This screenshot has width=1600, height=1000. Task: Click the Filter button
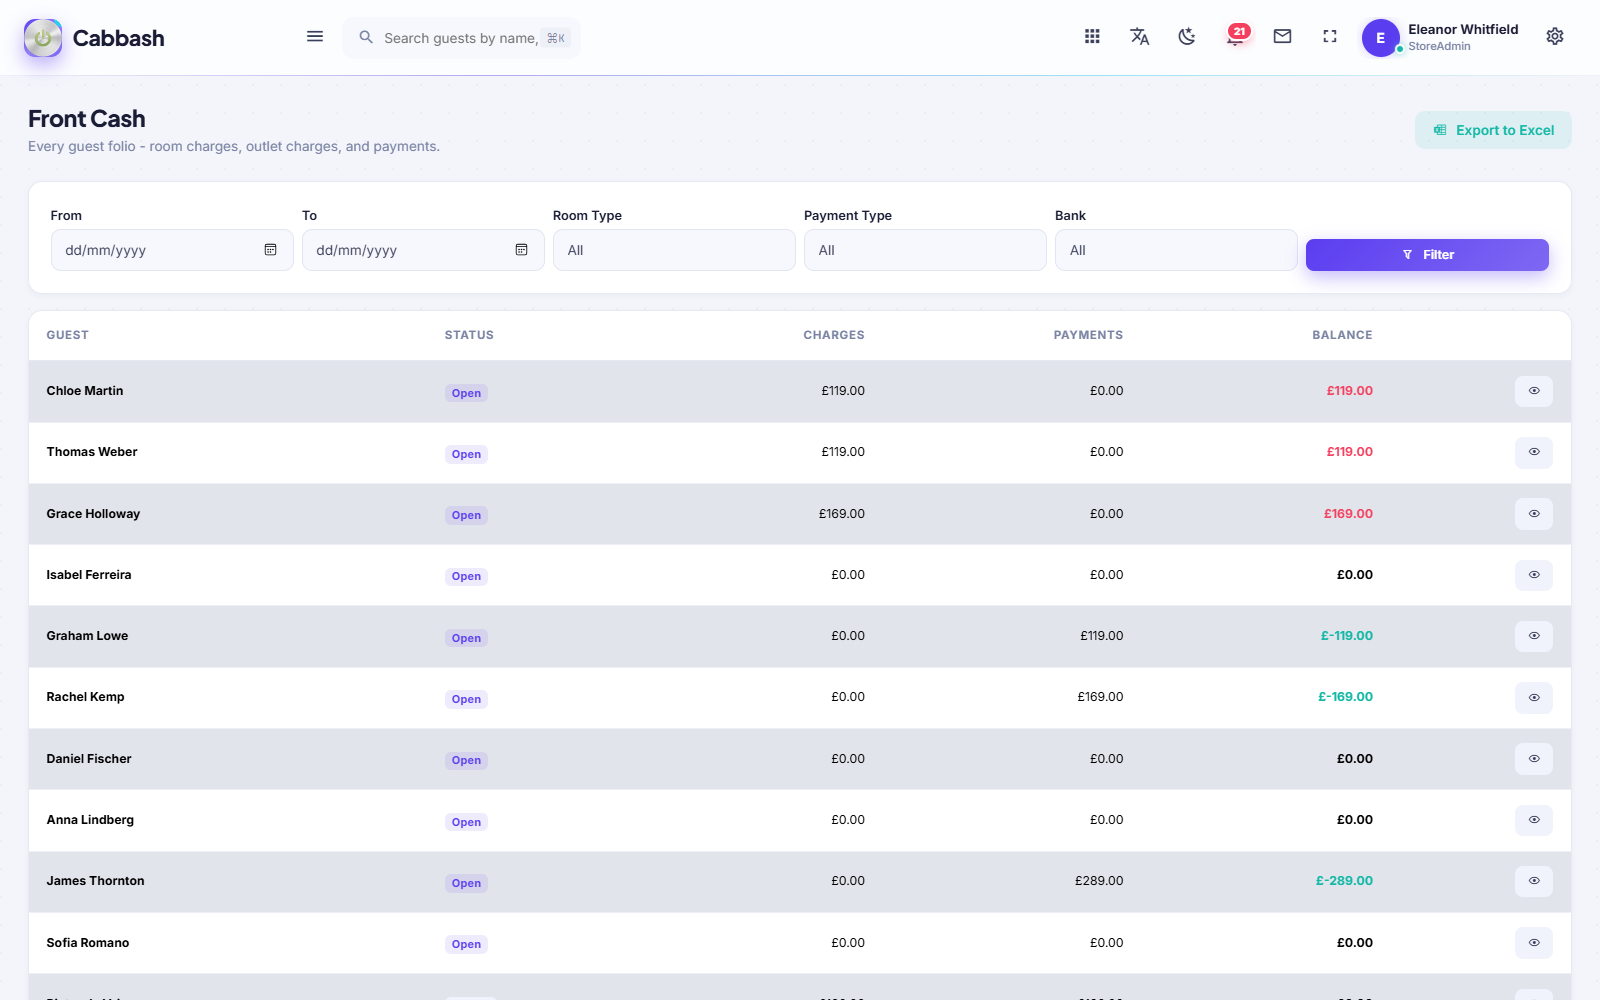1427,255
